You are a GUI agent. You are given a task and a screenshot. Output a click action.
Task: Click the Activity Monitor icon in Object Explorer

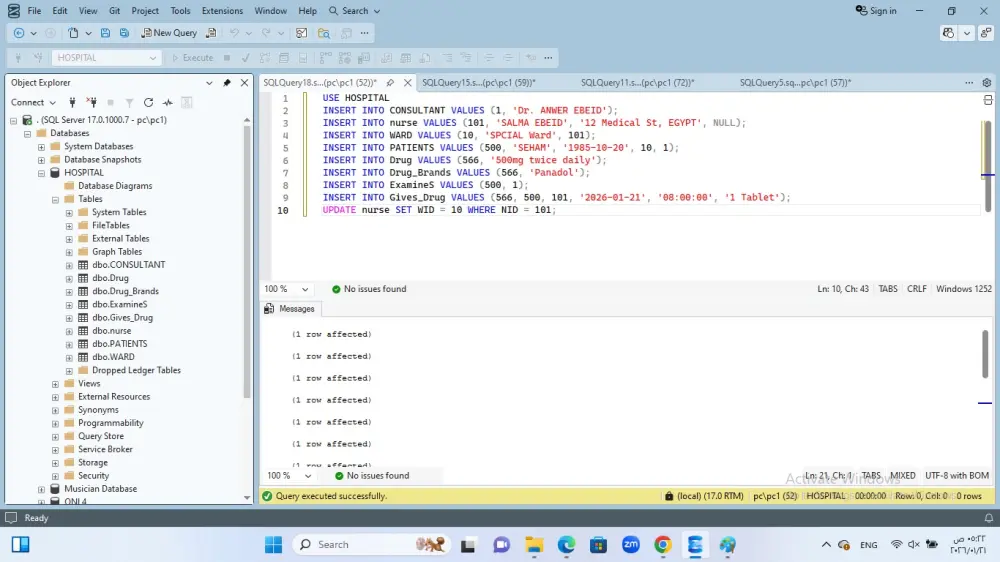(x=168, y=102)
